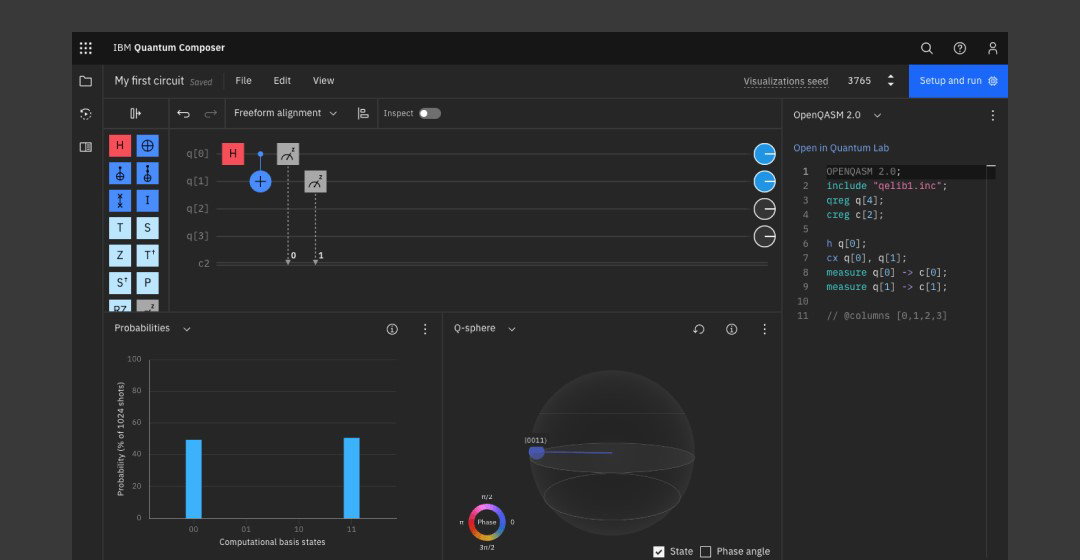Open the user profile icon
Viewport: 1080px width, 560px height.
coord(993,48)
